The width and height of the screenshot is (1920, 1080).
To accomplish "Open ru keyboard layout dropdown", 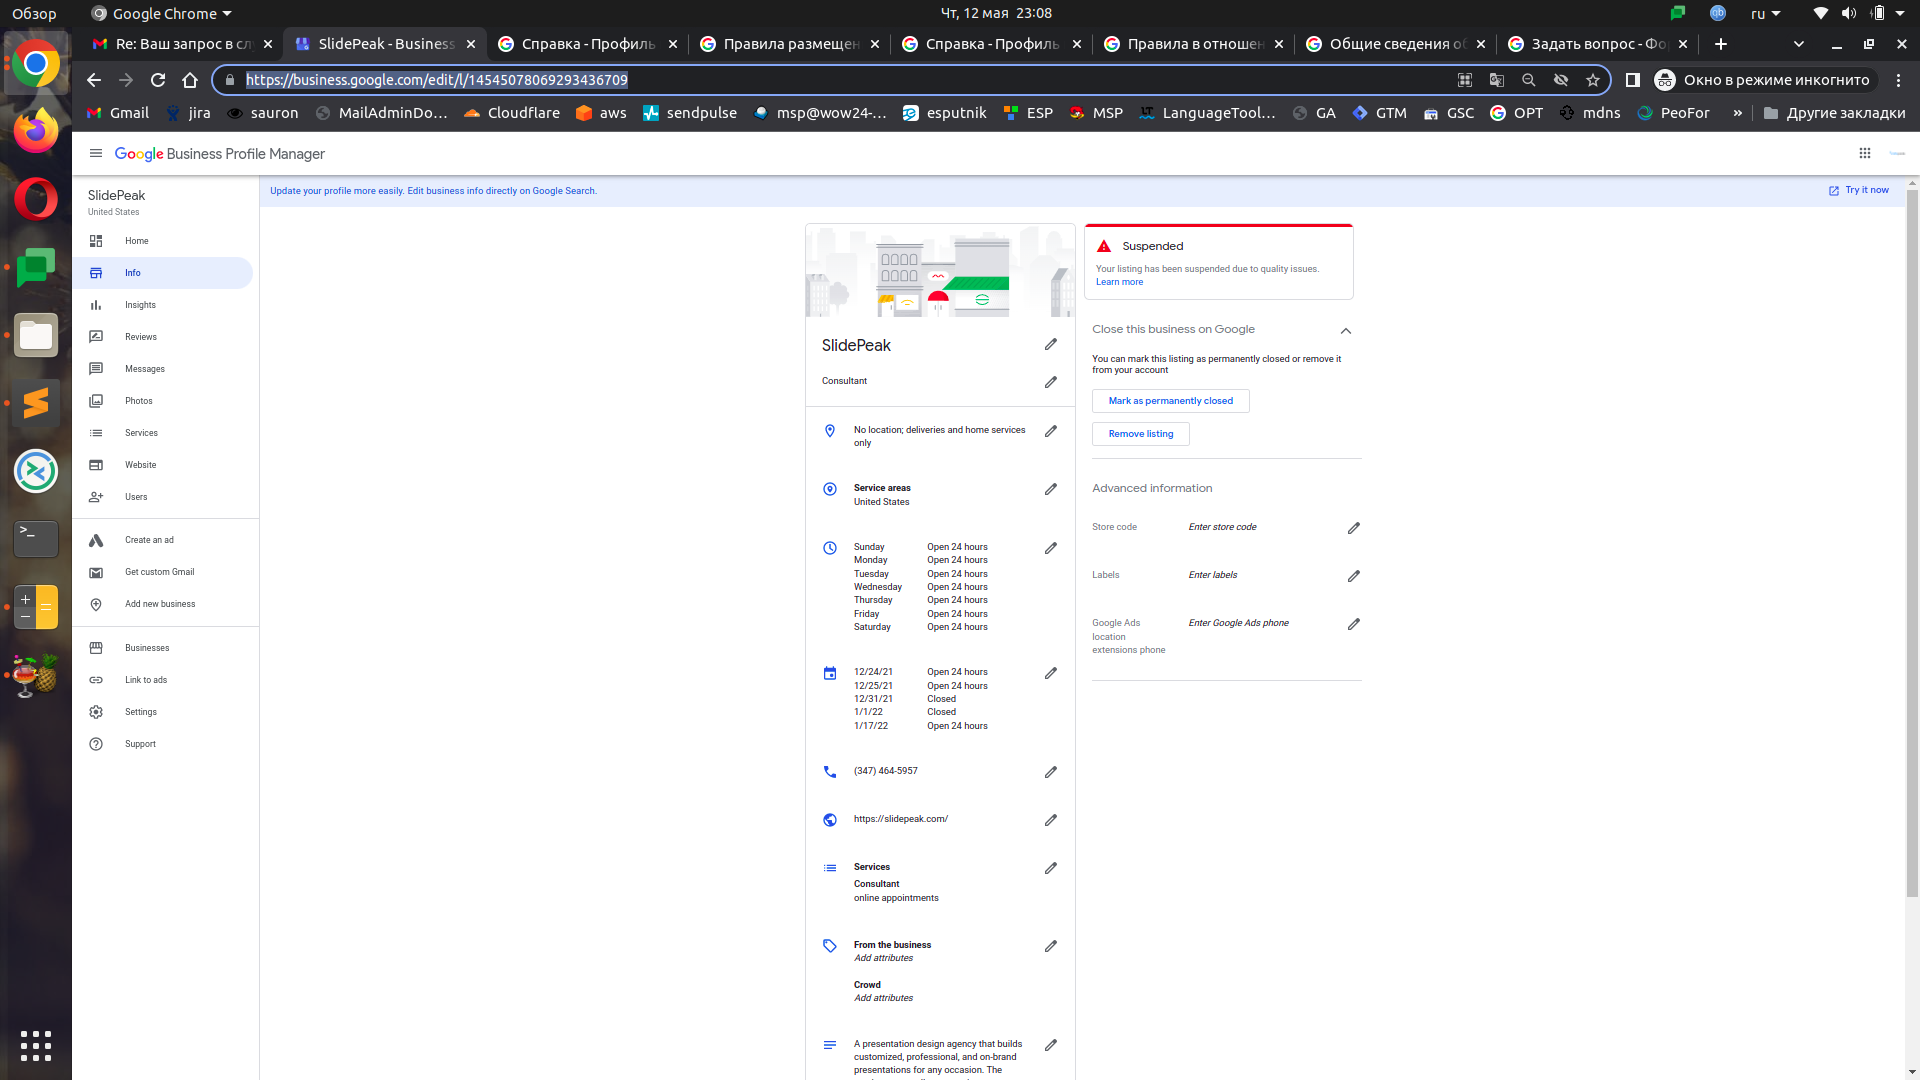I will click(x=1766, y=13).
